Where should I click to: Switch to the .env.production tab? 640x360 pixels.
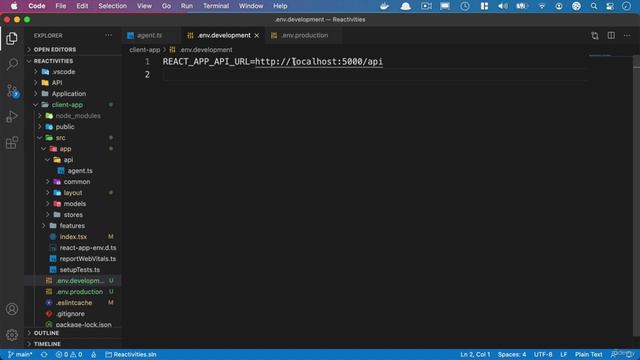pos(305,36)
